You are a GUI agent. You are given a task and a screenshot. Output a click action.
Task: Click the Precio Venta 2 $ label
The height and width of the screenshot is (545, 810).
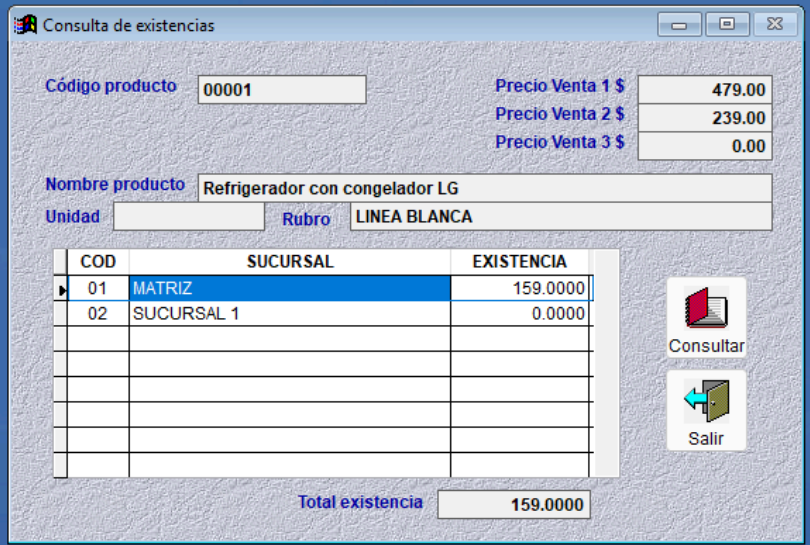click(x=560, y=114)
